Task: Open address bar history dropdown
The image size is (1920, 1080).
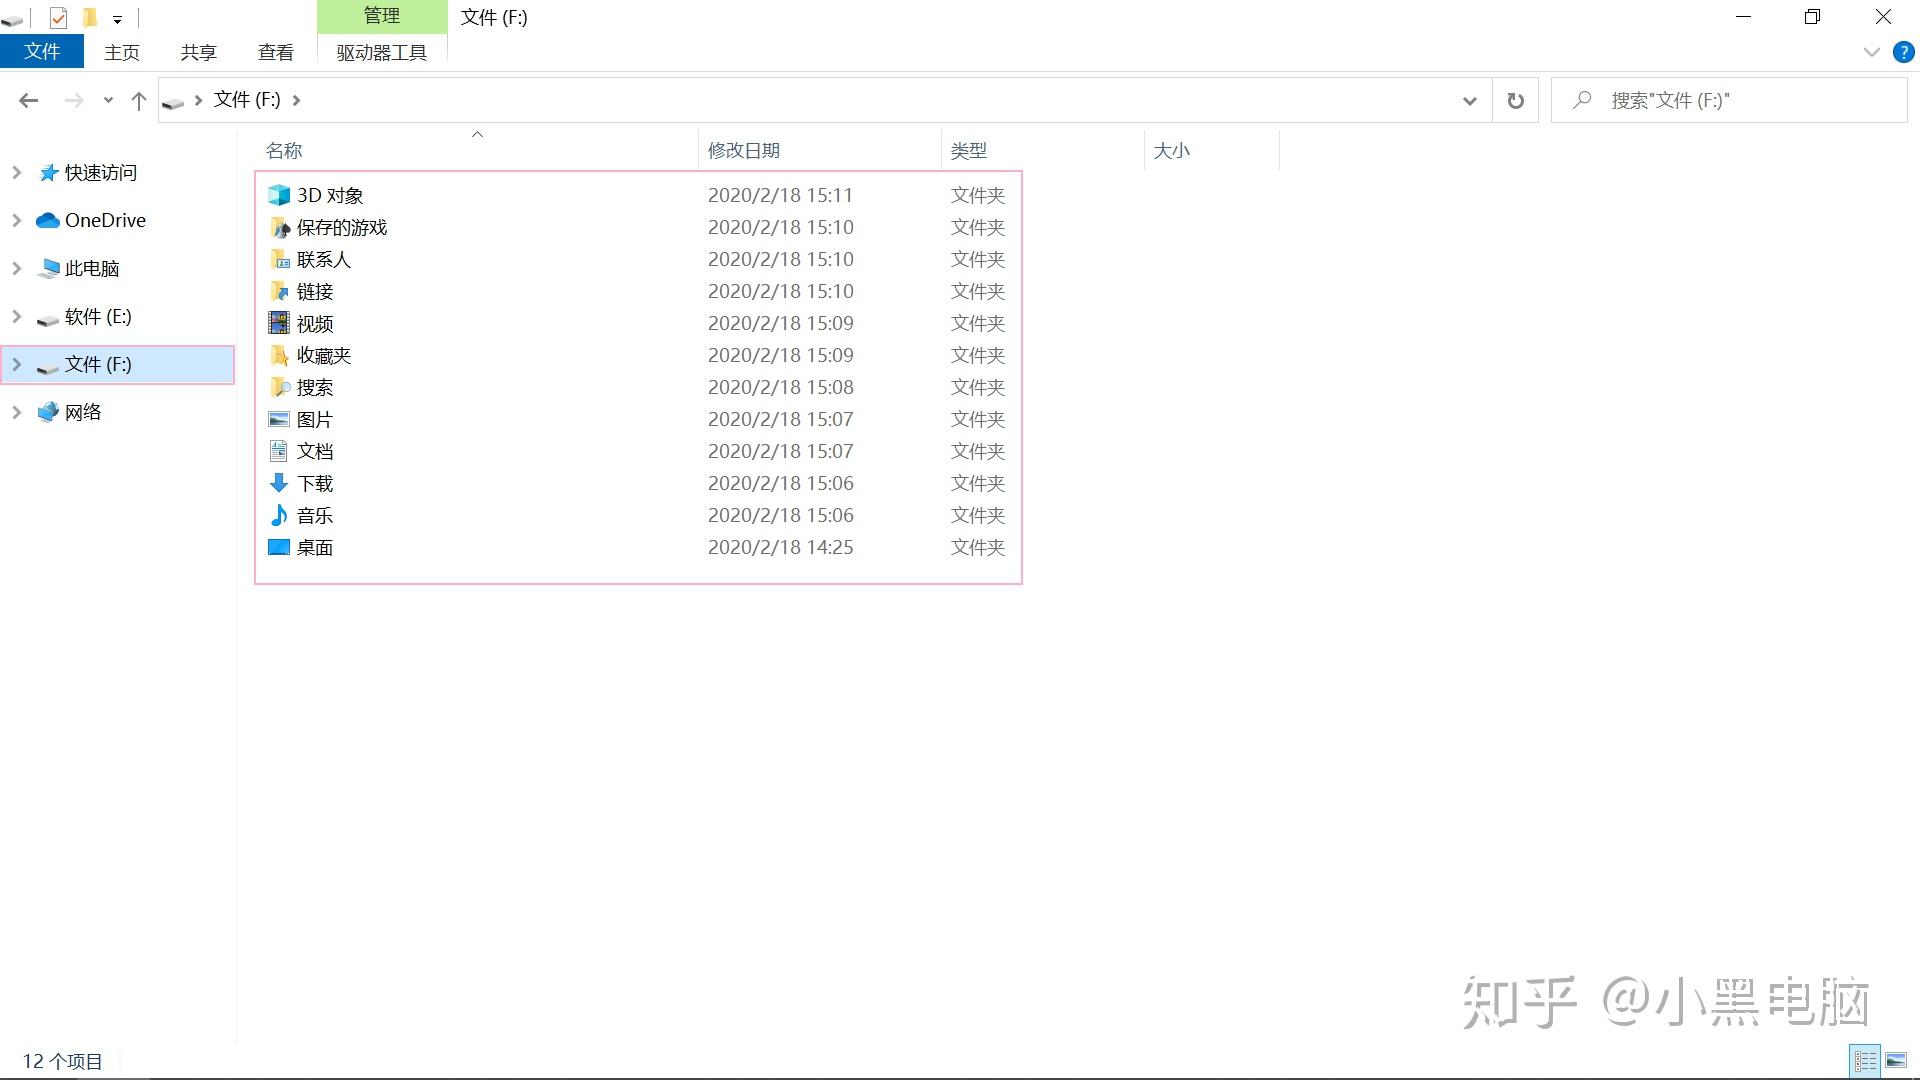Action: point(1469,100)
